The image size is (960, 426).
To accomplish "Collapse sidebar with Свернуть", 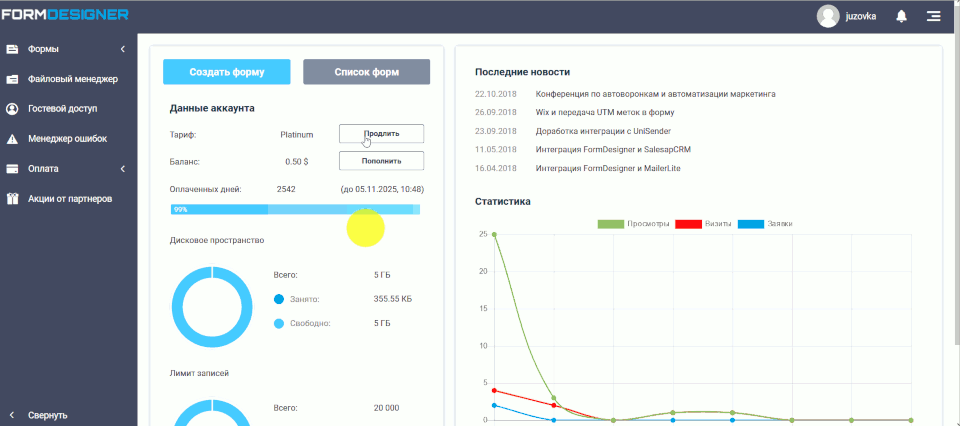I will pos(47,414).
